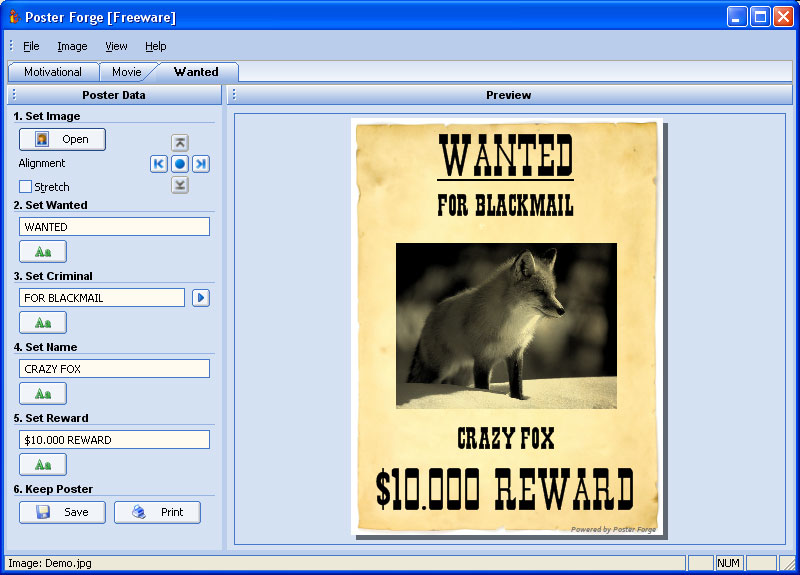The width and height of the screenshot is (800, 575).
Task: Center the image alignment
Action: [180, 164]
